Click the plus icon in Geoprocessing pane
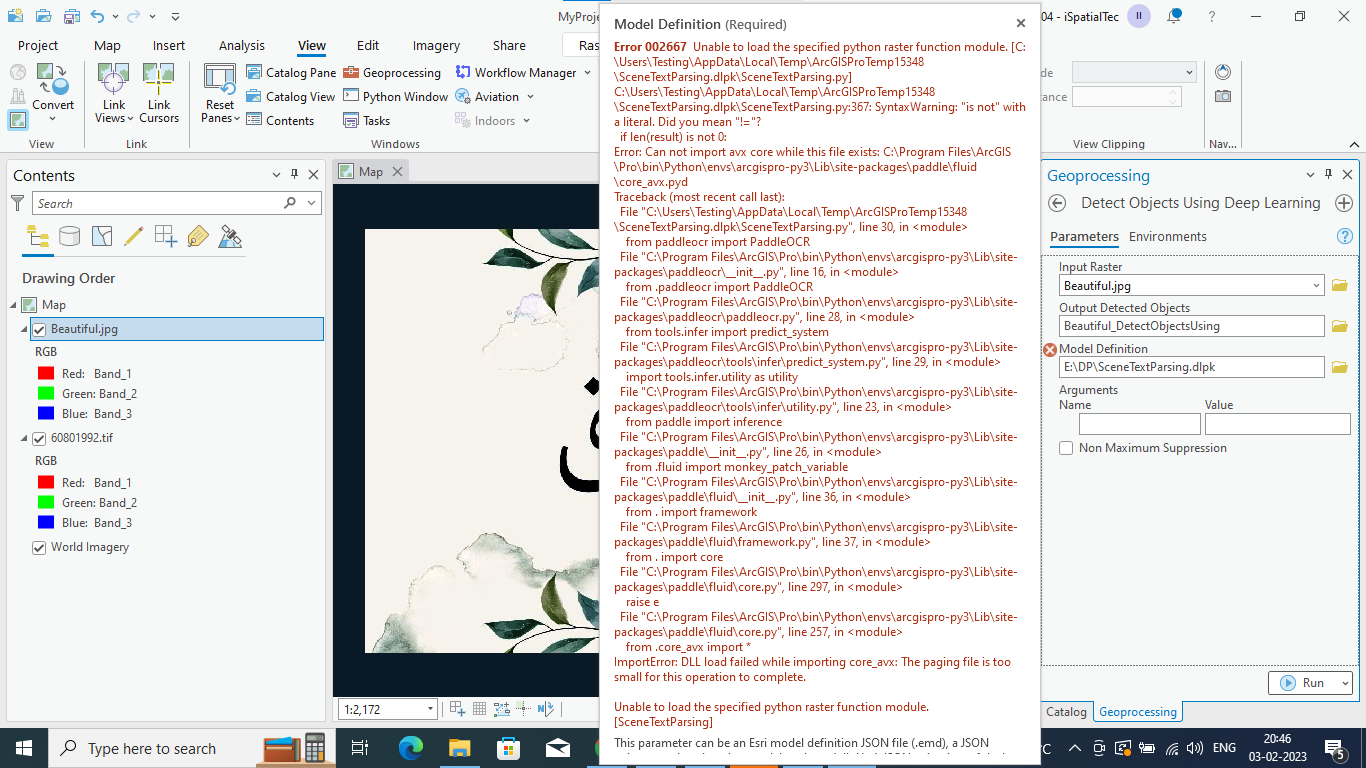This screenshot has width=1366, height=768. (1342, 203)
